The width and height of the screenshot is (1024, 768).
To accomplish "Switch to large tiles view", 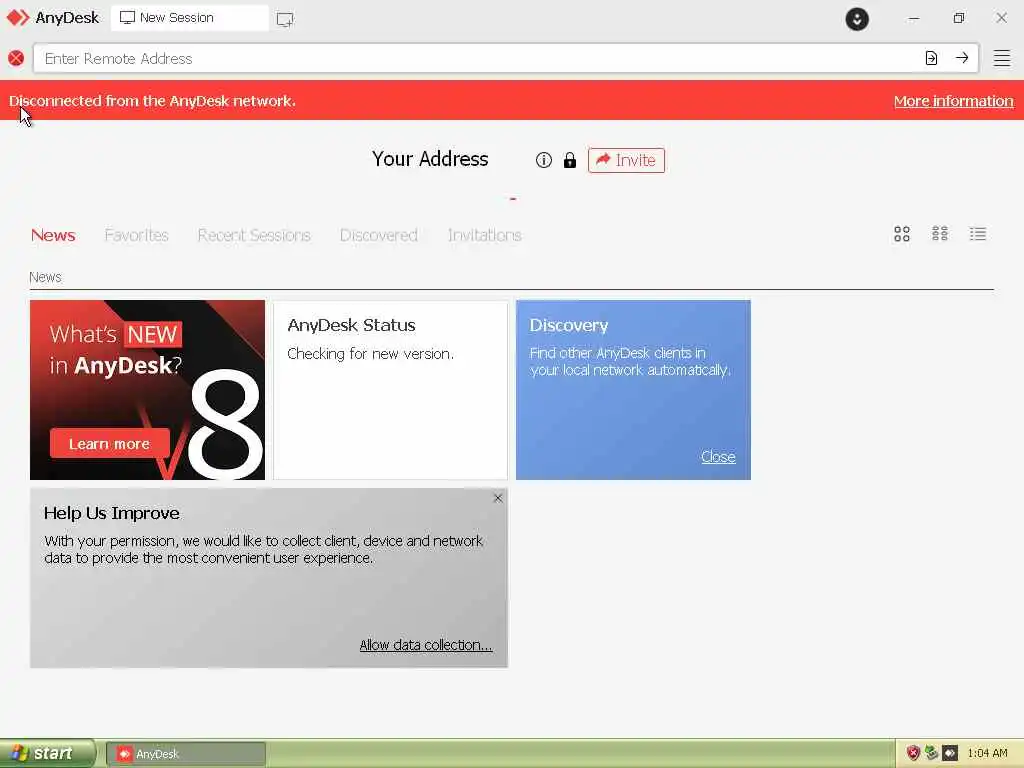I will (902, 234).
